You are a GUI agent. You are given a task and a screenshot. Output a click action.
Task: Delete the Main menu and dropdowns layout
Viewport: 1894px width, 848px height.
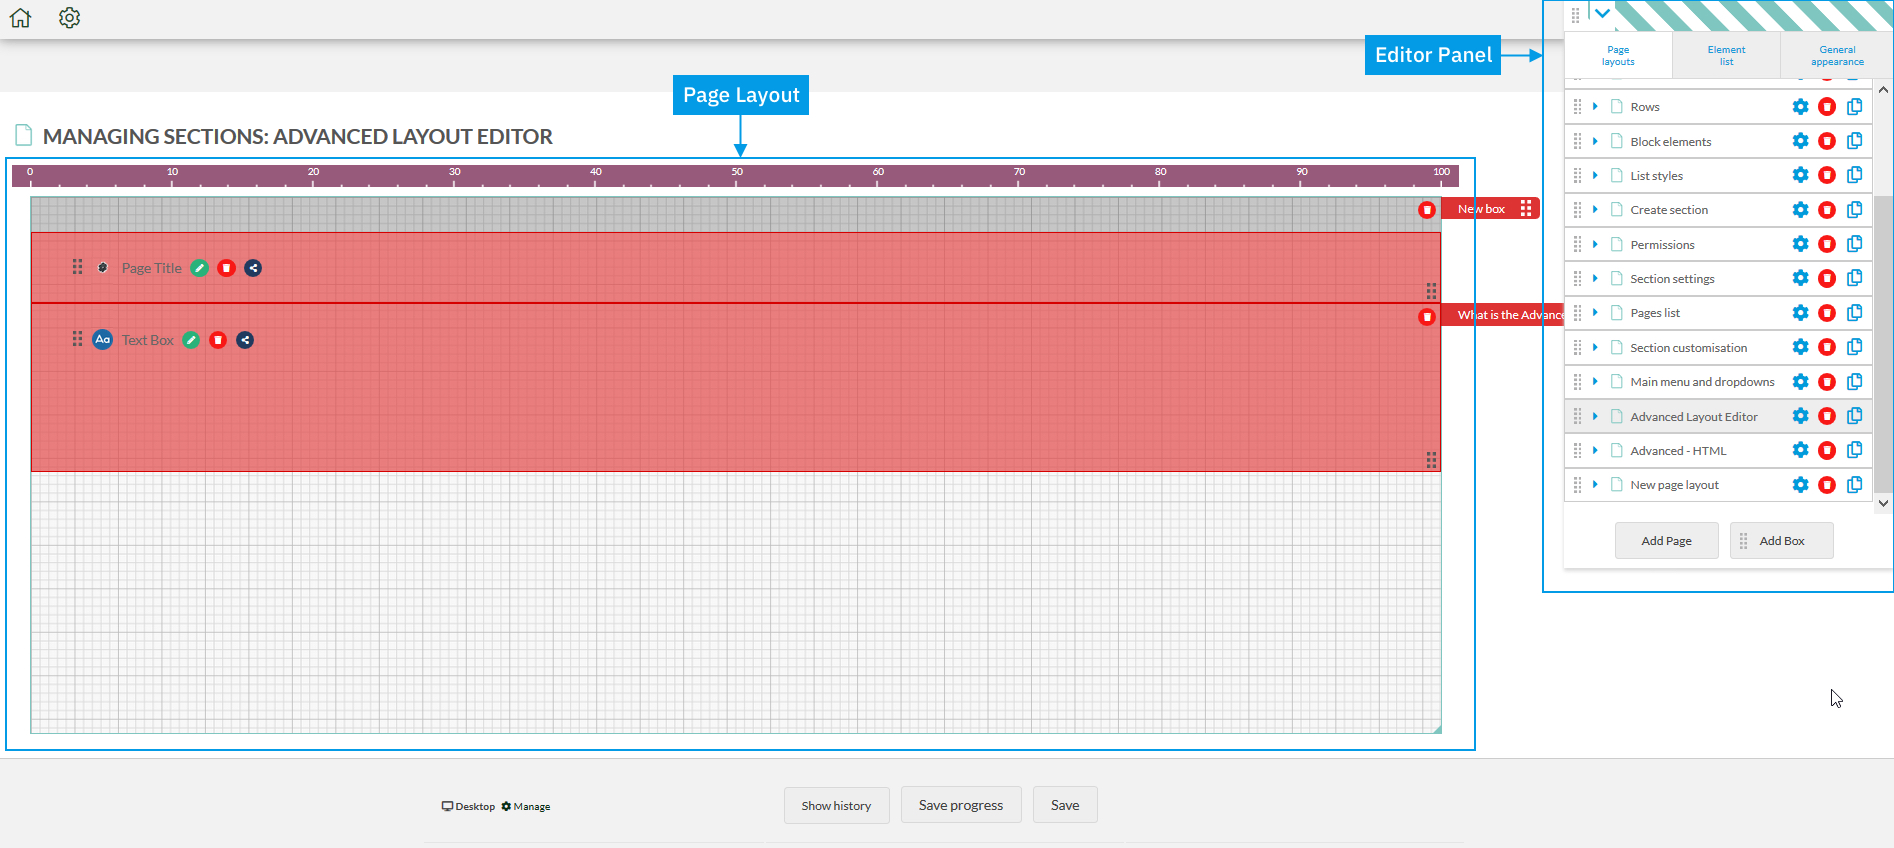[1827, 382]
